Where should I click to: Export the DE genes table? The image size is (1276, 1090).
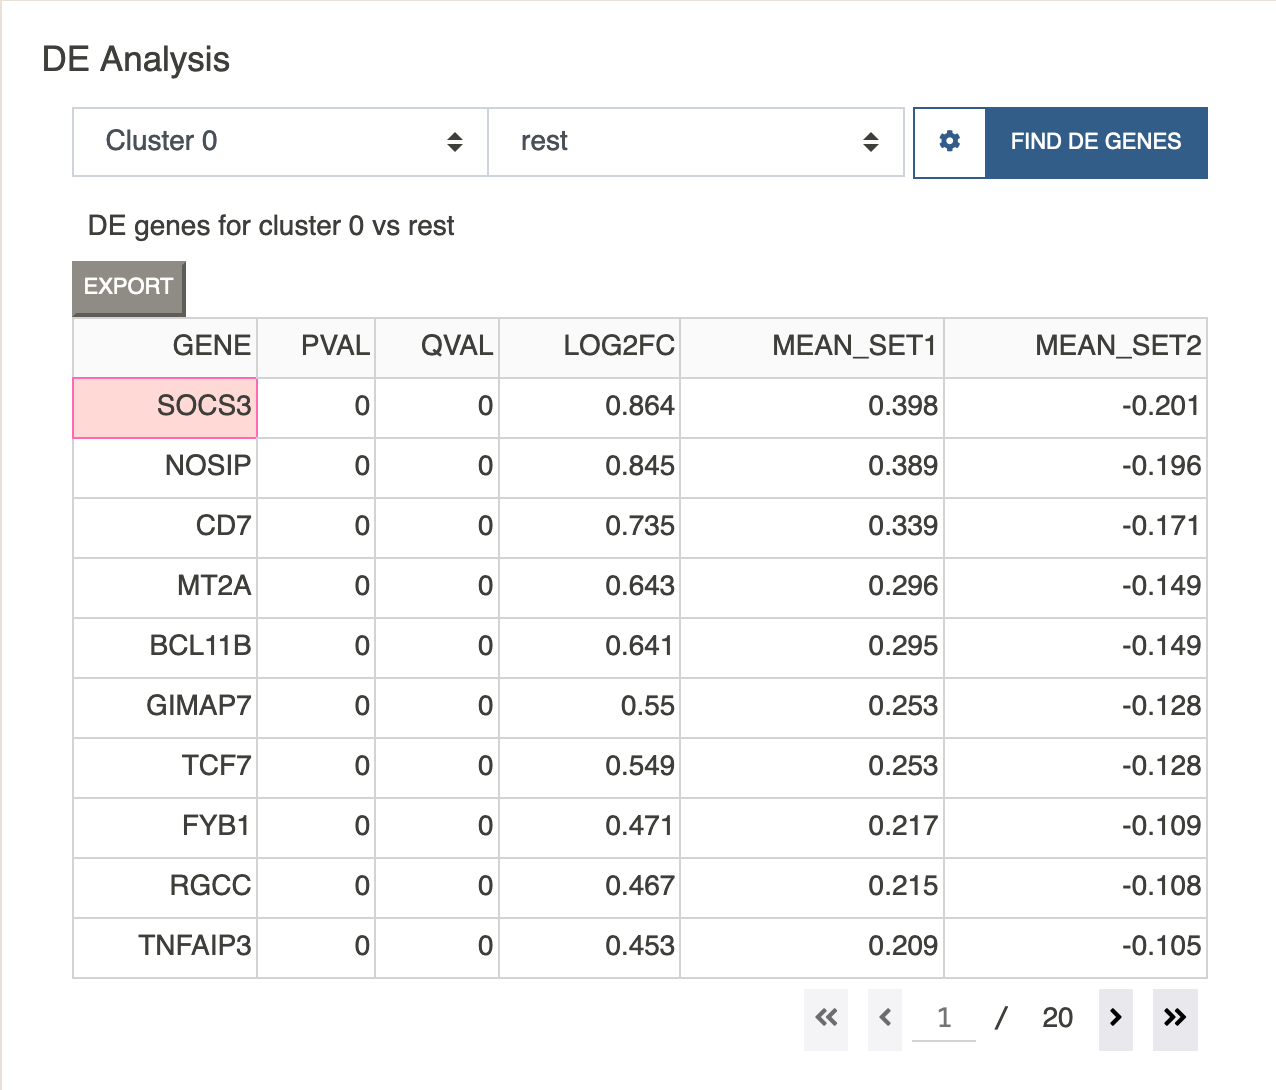[x=129, y=287]
